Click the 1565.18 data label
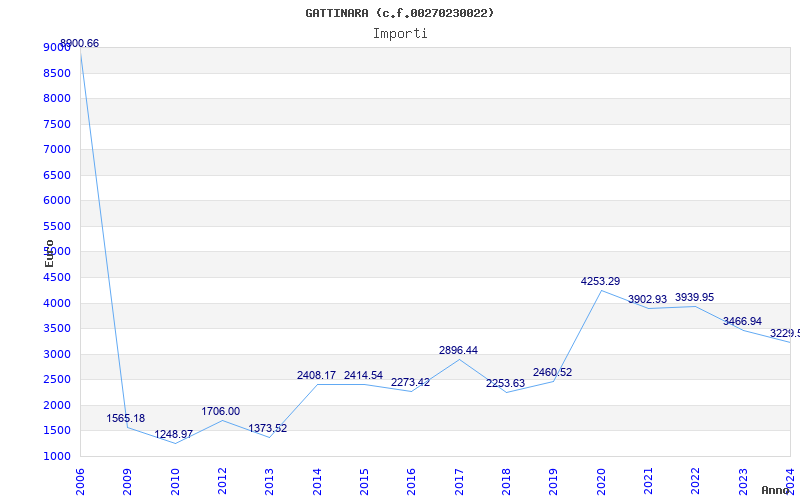This screenshot has width=800, height=500. tap(126, 418)
